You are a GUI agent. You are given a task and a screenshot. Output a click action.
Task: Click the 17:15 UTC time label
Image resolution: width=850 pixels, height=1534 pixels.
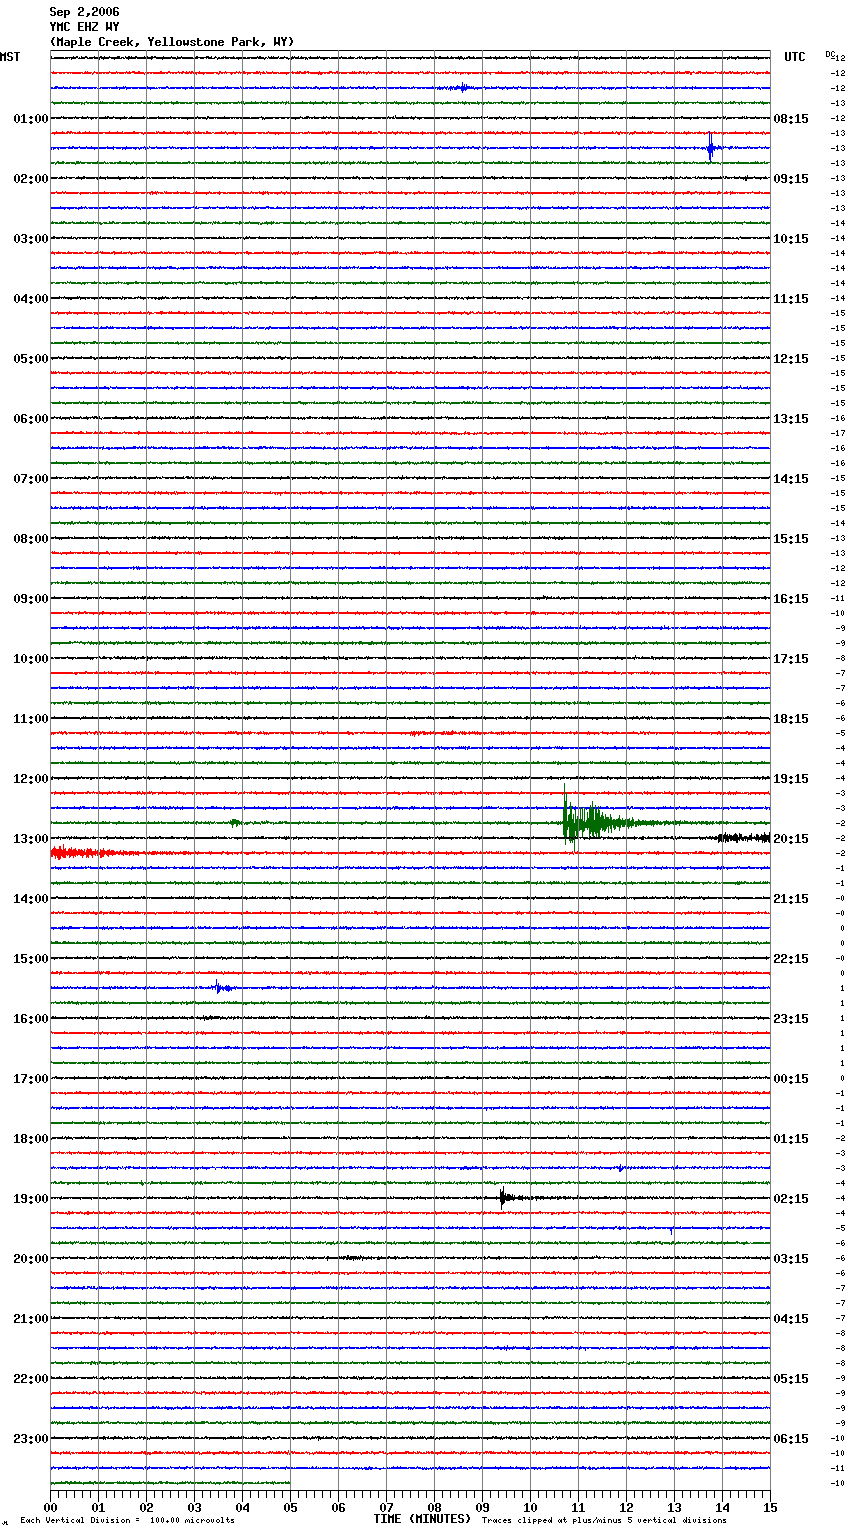click(791, 659)
